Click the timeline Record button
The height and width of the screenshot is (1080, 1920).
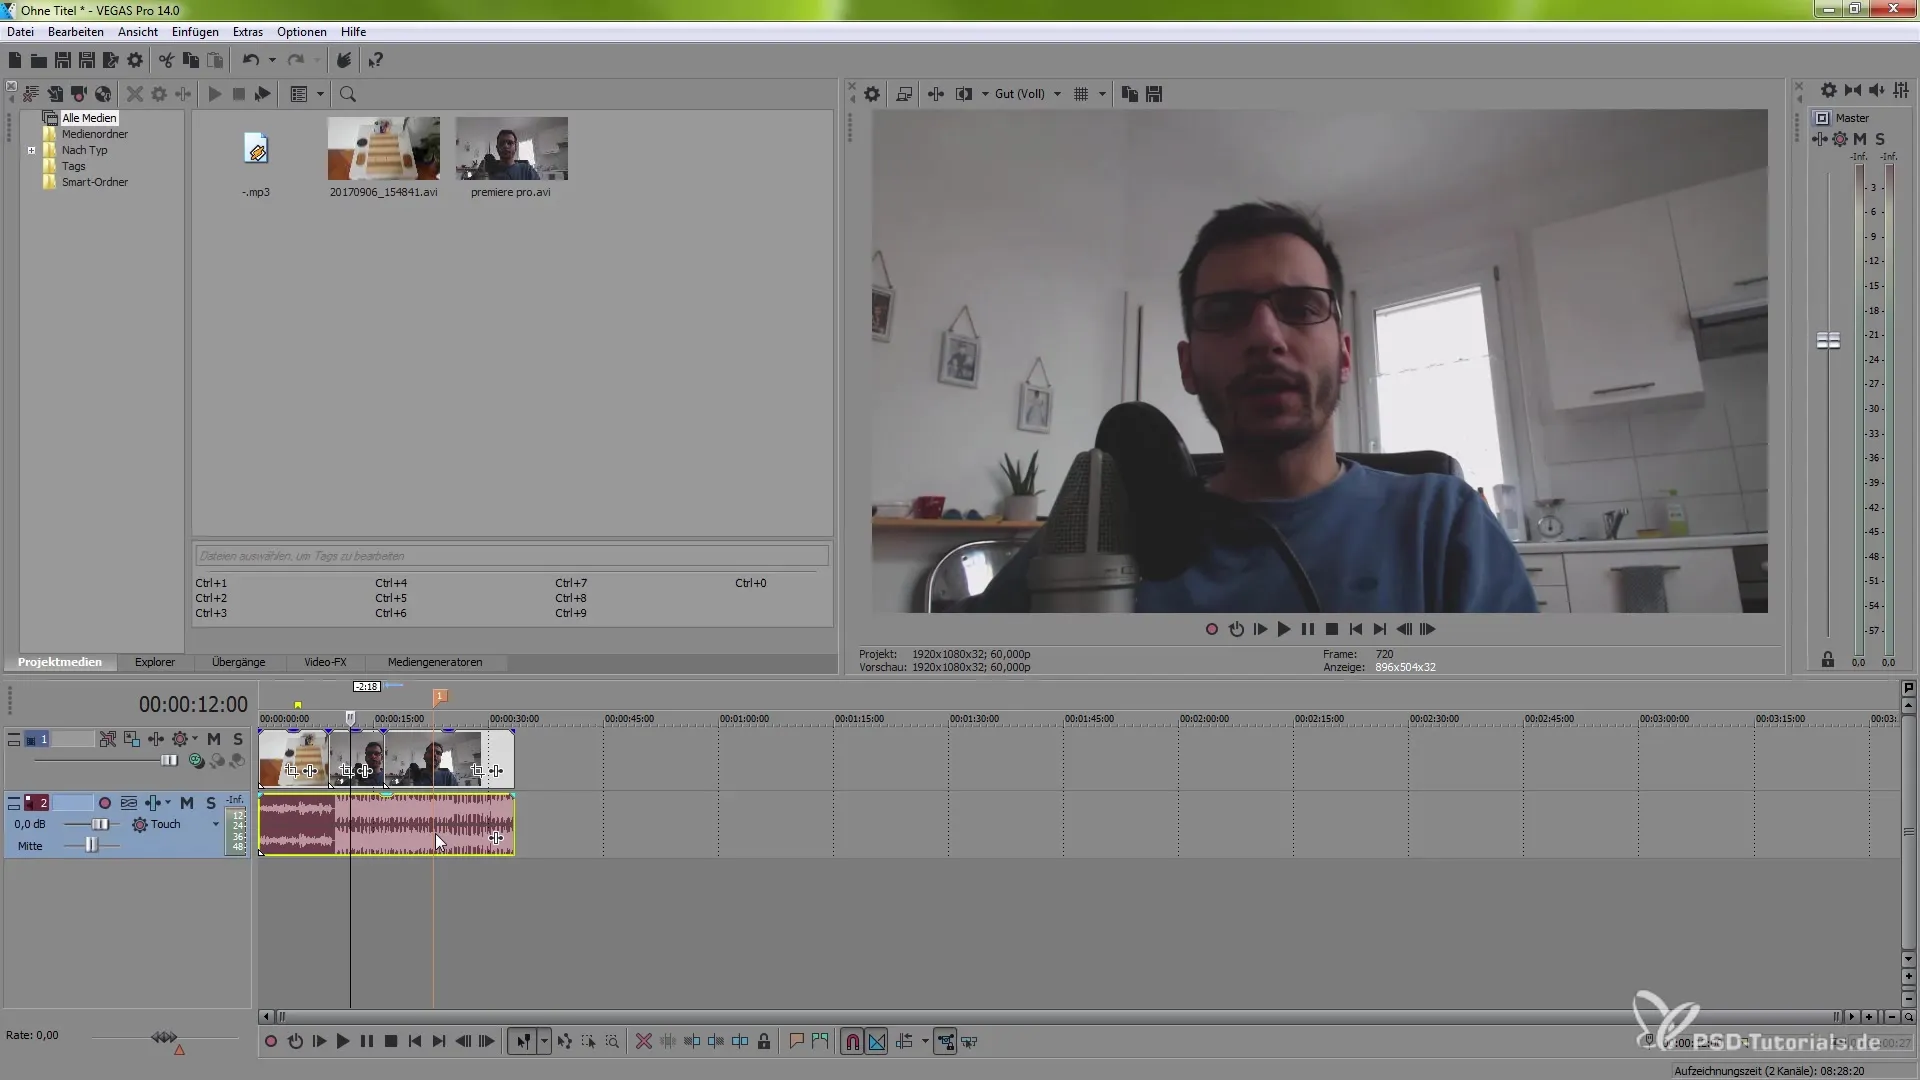[270, 1042]
